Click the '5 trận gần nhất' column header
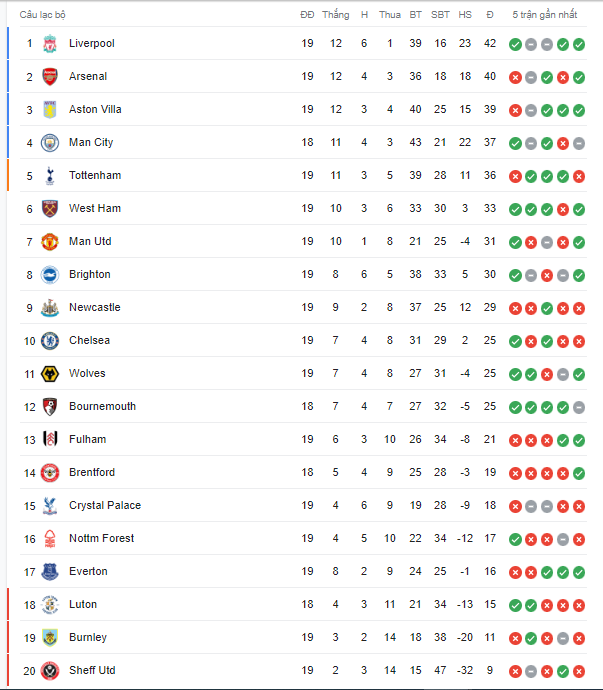This screenshot has width=603, height=690. click(x=545, y=15)
